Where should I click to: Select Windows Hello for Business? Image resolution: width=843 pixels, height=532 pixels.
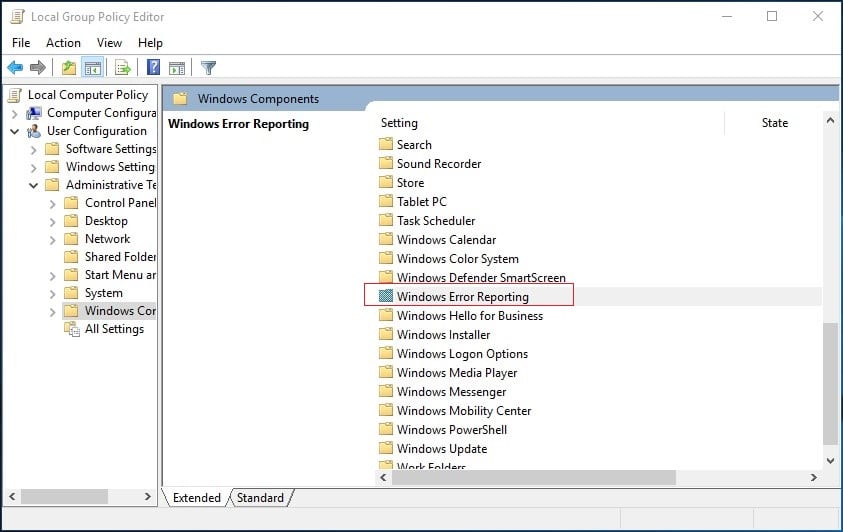(470, 315)
